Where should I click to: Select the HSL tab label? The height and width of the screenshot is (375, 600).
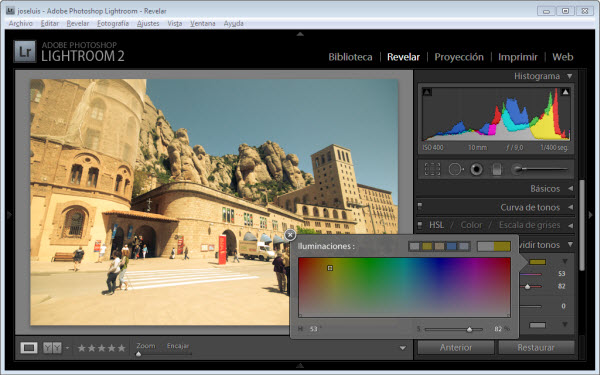tap(436, 225)
